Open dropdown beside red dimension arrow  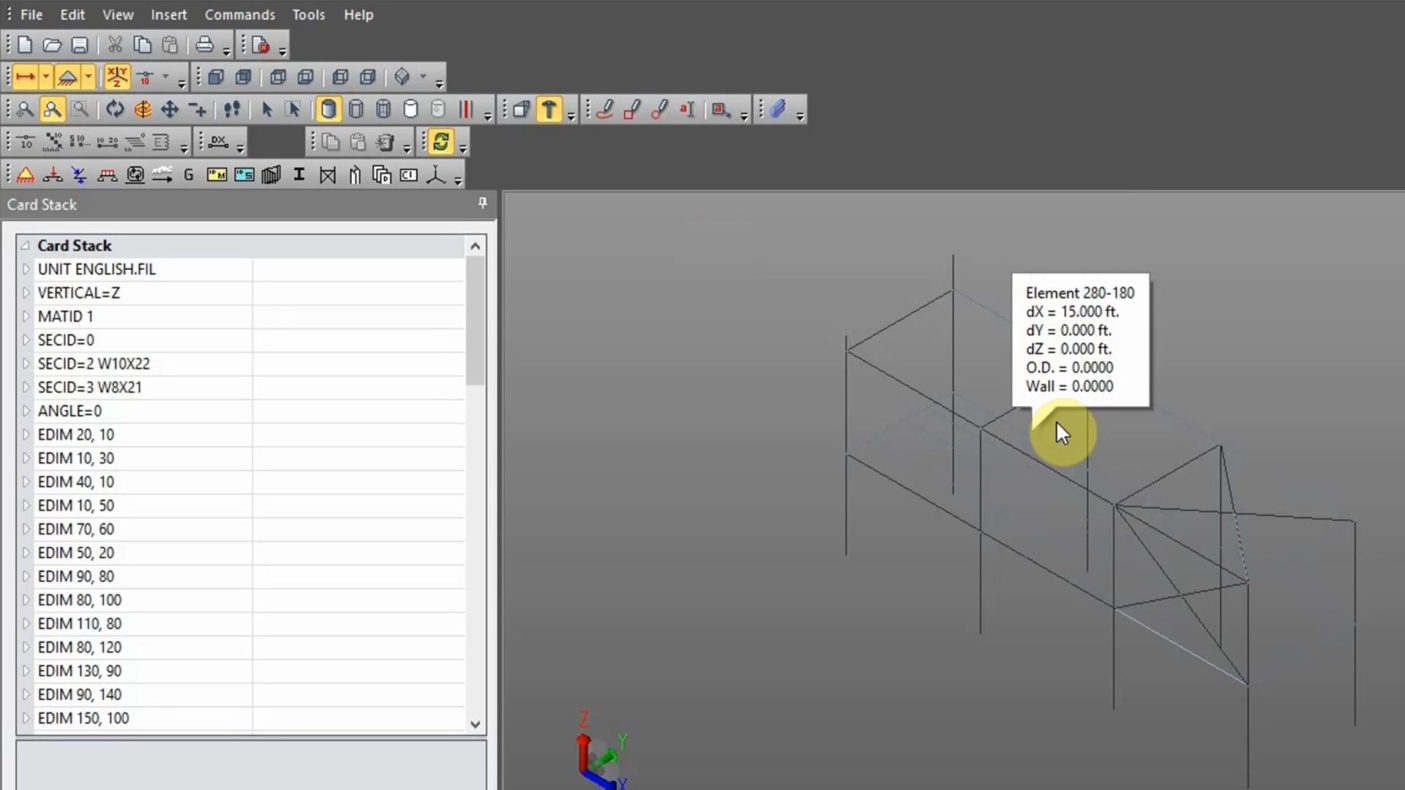pyautogui.click(x=45, y=77)
